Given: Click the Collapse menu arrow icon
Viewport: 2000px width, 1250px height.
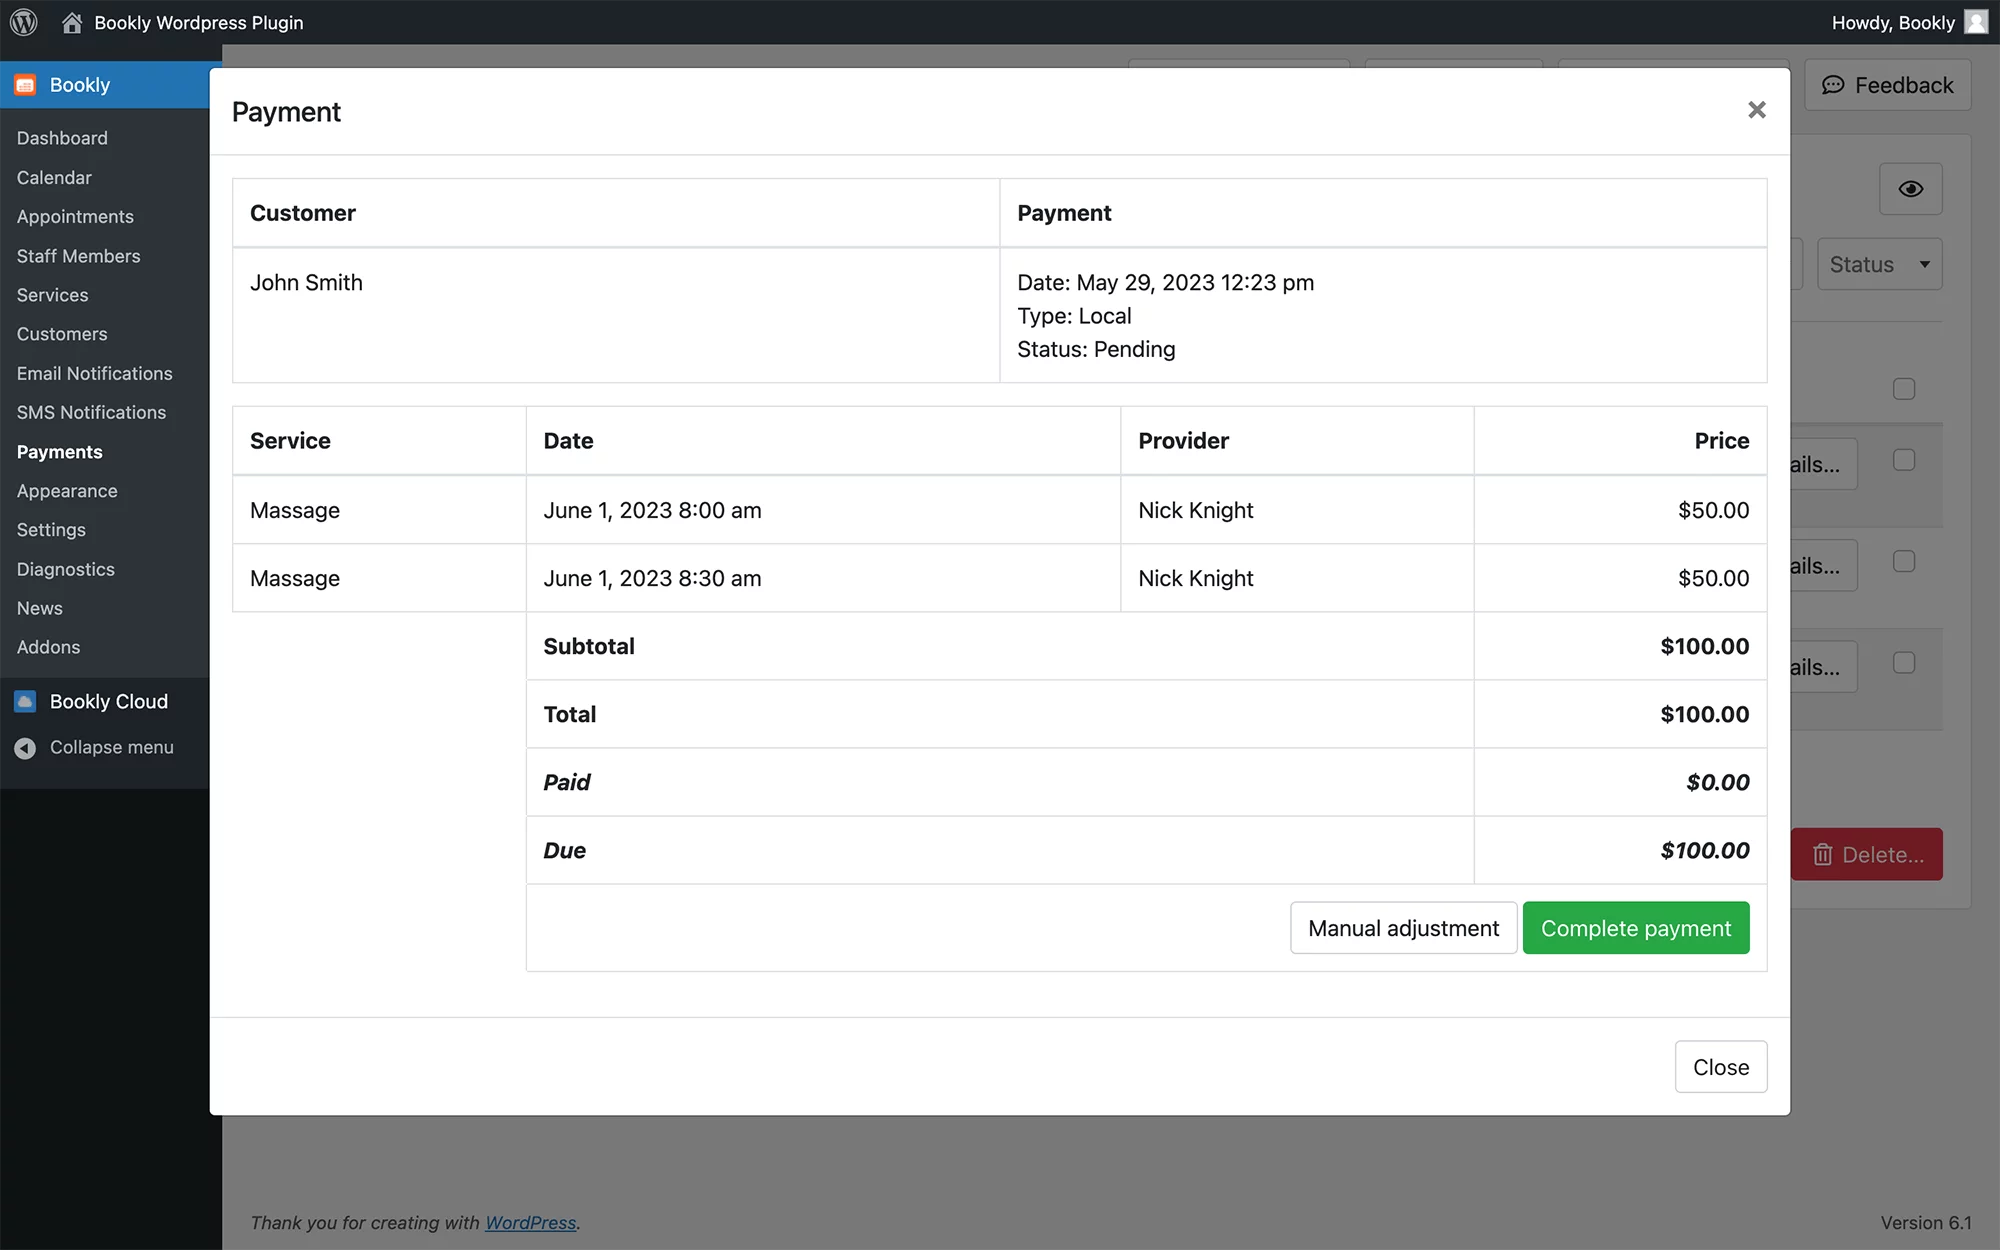Looking at the screenshot, I should point(25,748).
